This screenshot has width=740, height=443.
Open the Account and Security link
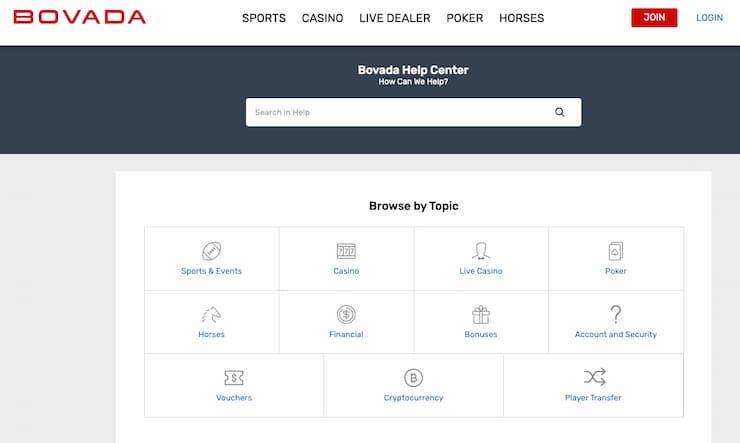point(615,334)
